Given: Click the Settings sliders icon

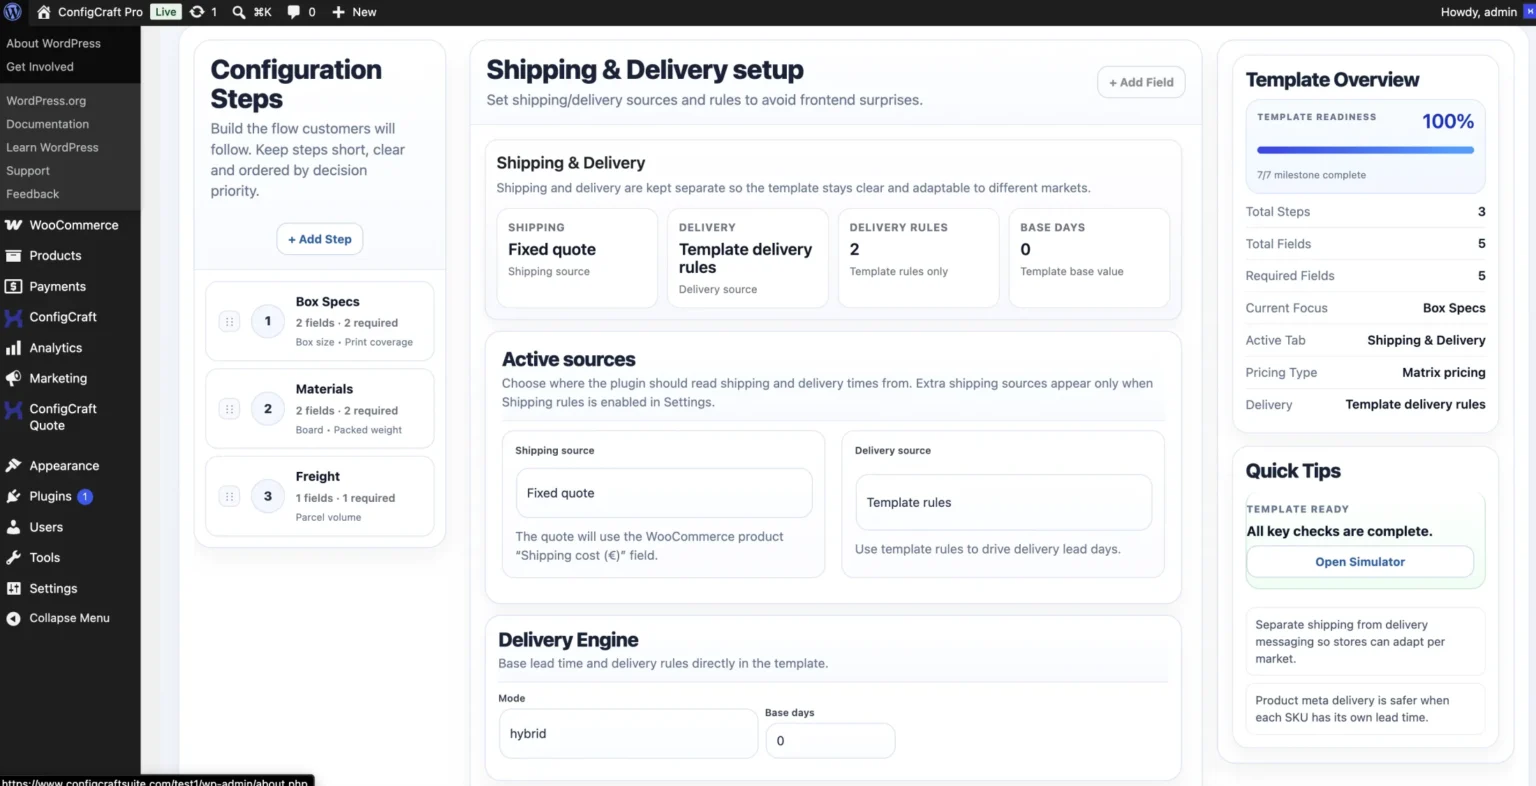Looking at the screenshot, I should point(14,589).
